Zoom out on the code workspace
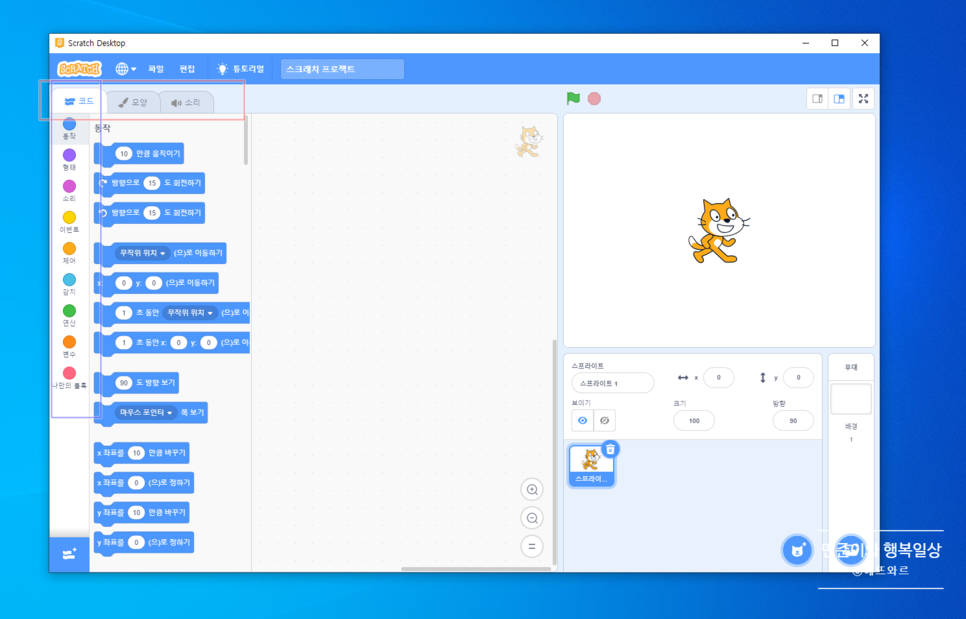966x619 pixels. tap(532, 518)
